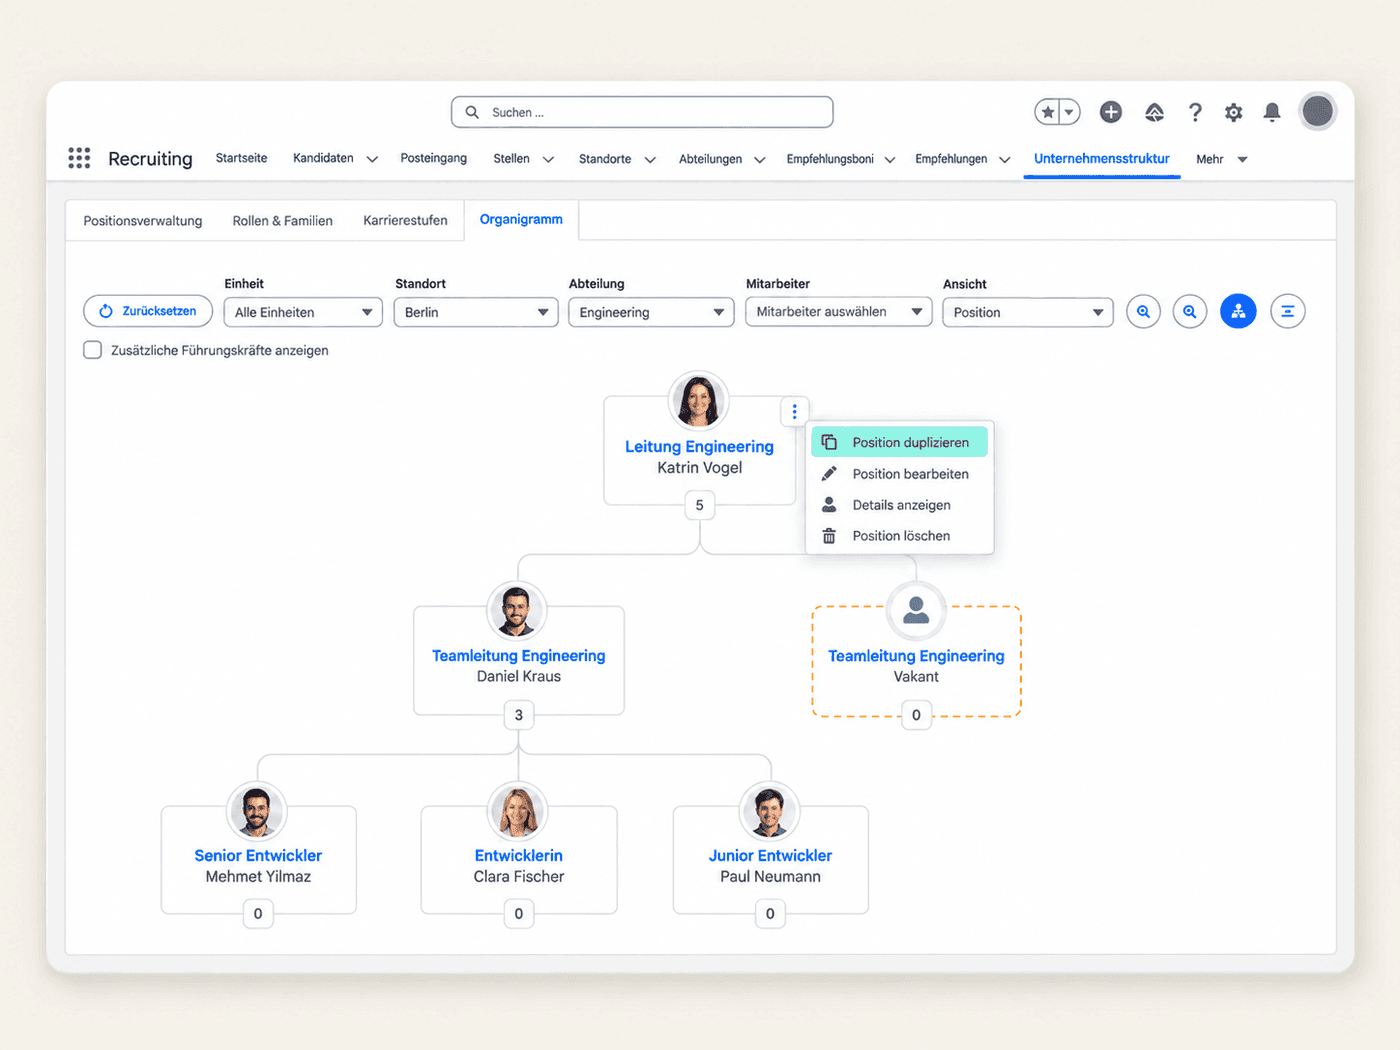The width and height of the screenshot is (1400, 1050).
Task: Choose Details anzeigen from context menu
Action: [899, 505]
